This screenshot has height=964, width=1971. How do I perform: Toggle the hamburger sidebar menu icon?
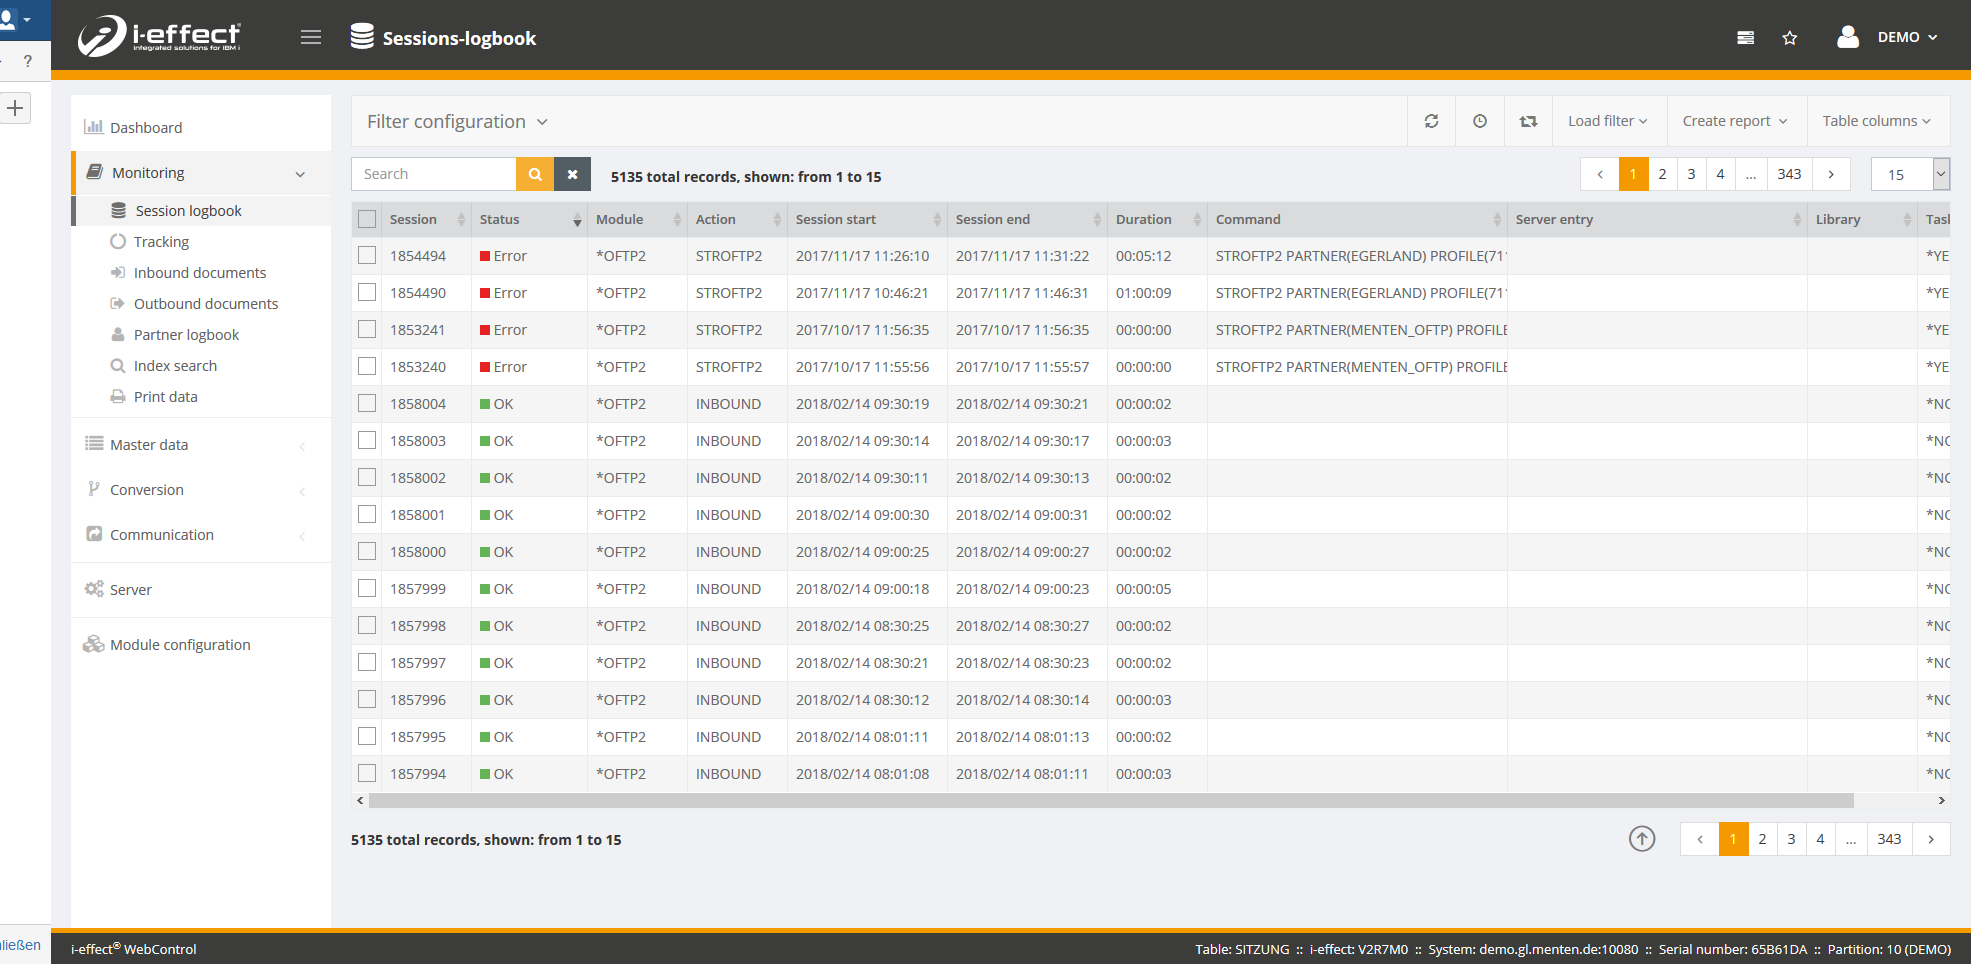(x=311, y=38)
